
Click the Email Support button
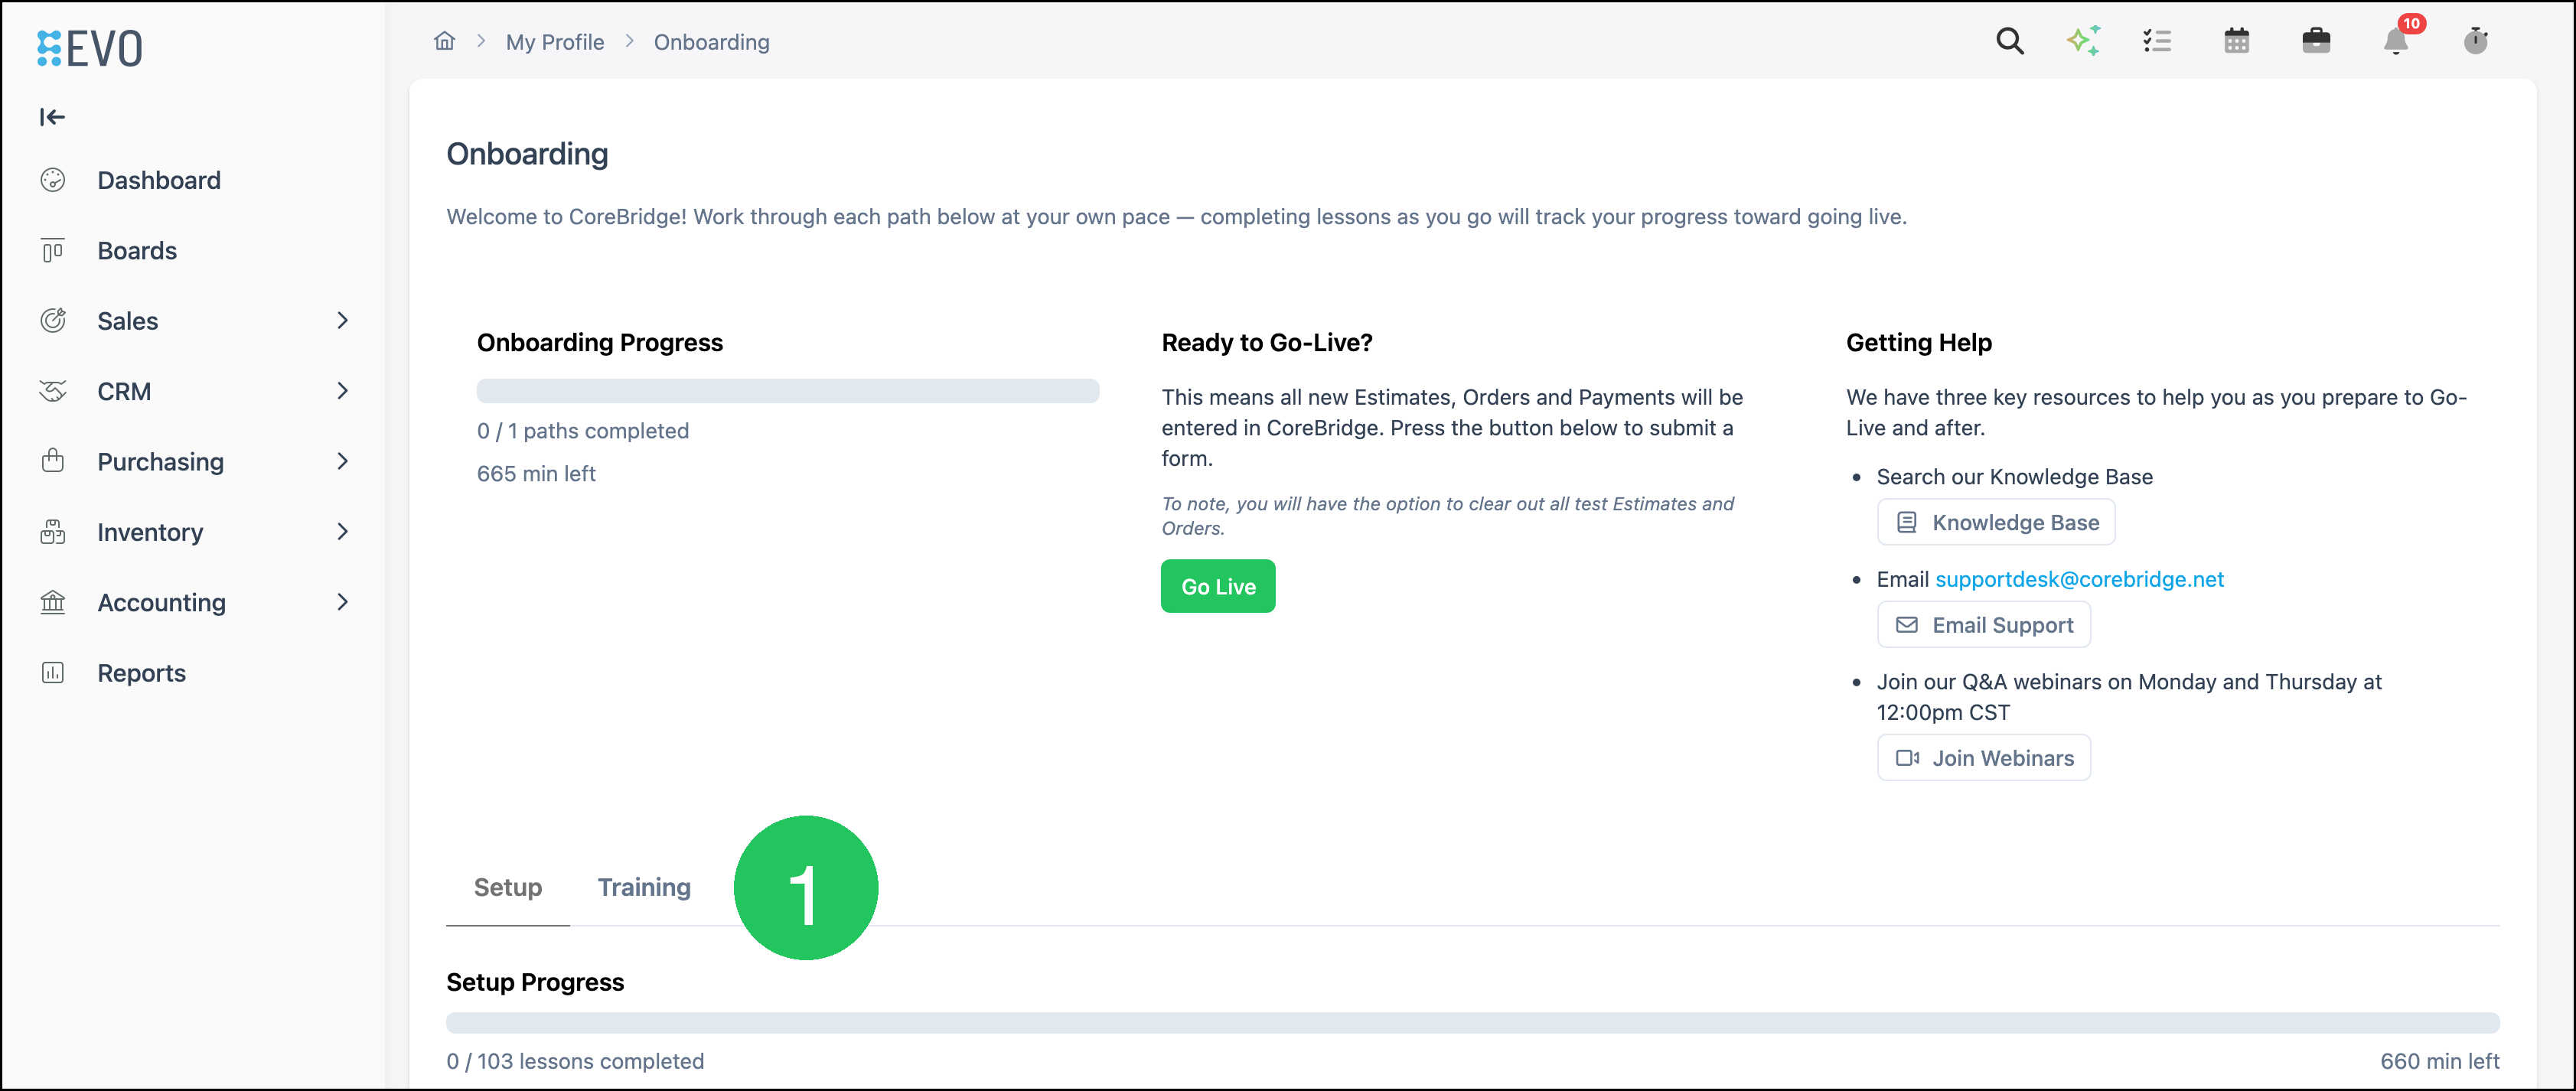point(1984,625)
